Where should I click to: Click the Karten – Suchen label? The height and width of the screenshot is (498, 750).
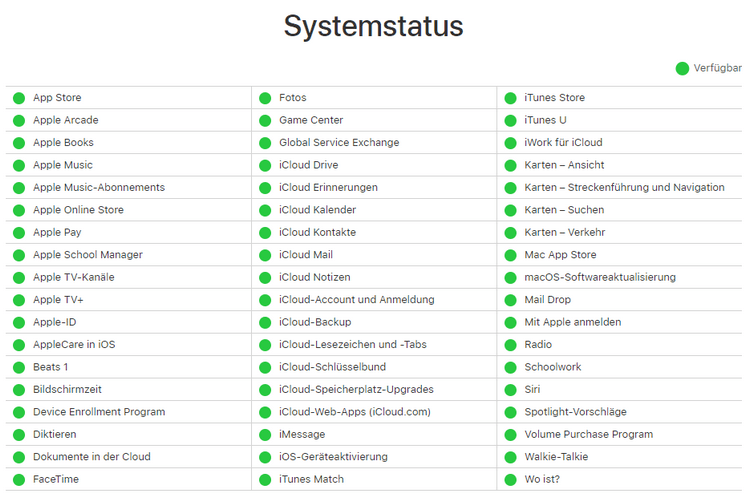(564, 210)
